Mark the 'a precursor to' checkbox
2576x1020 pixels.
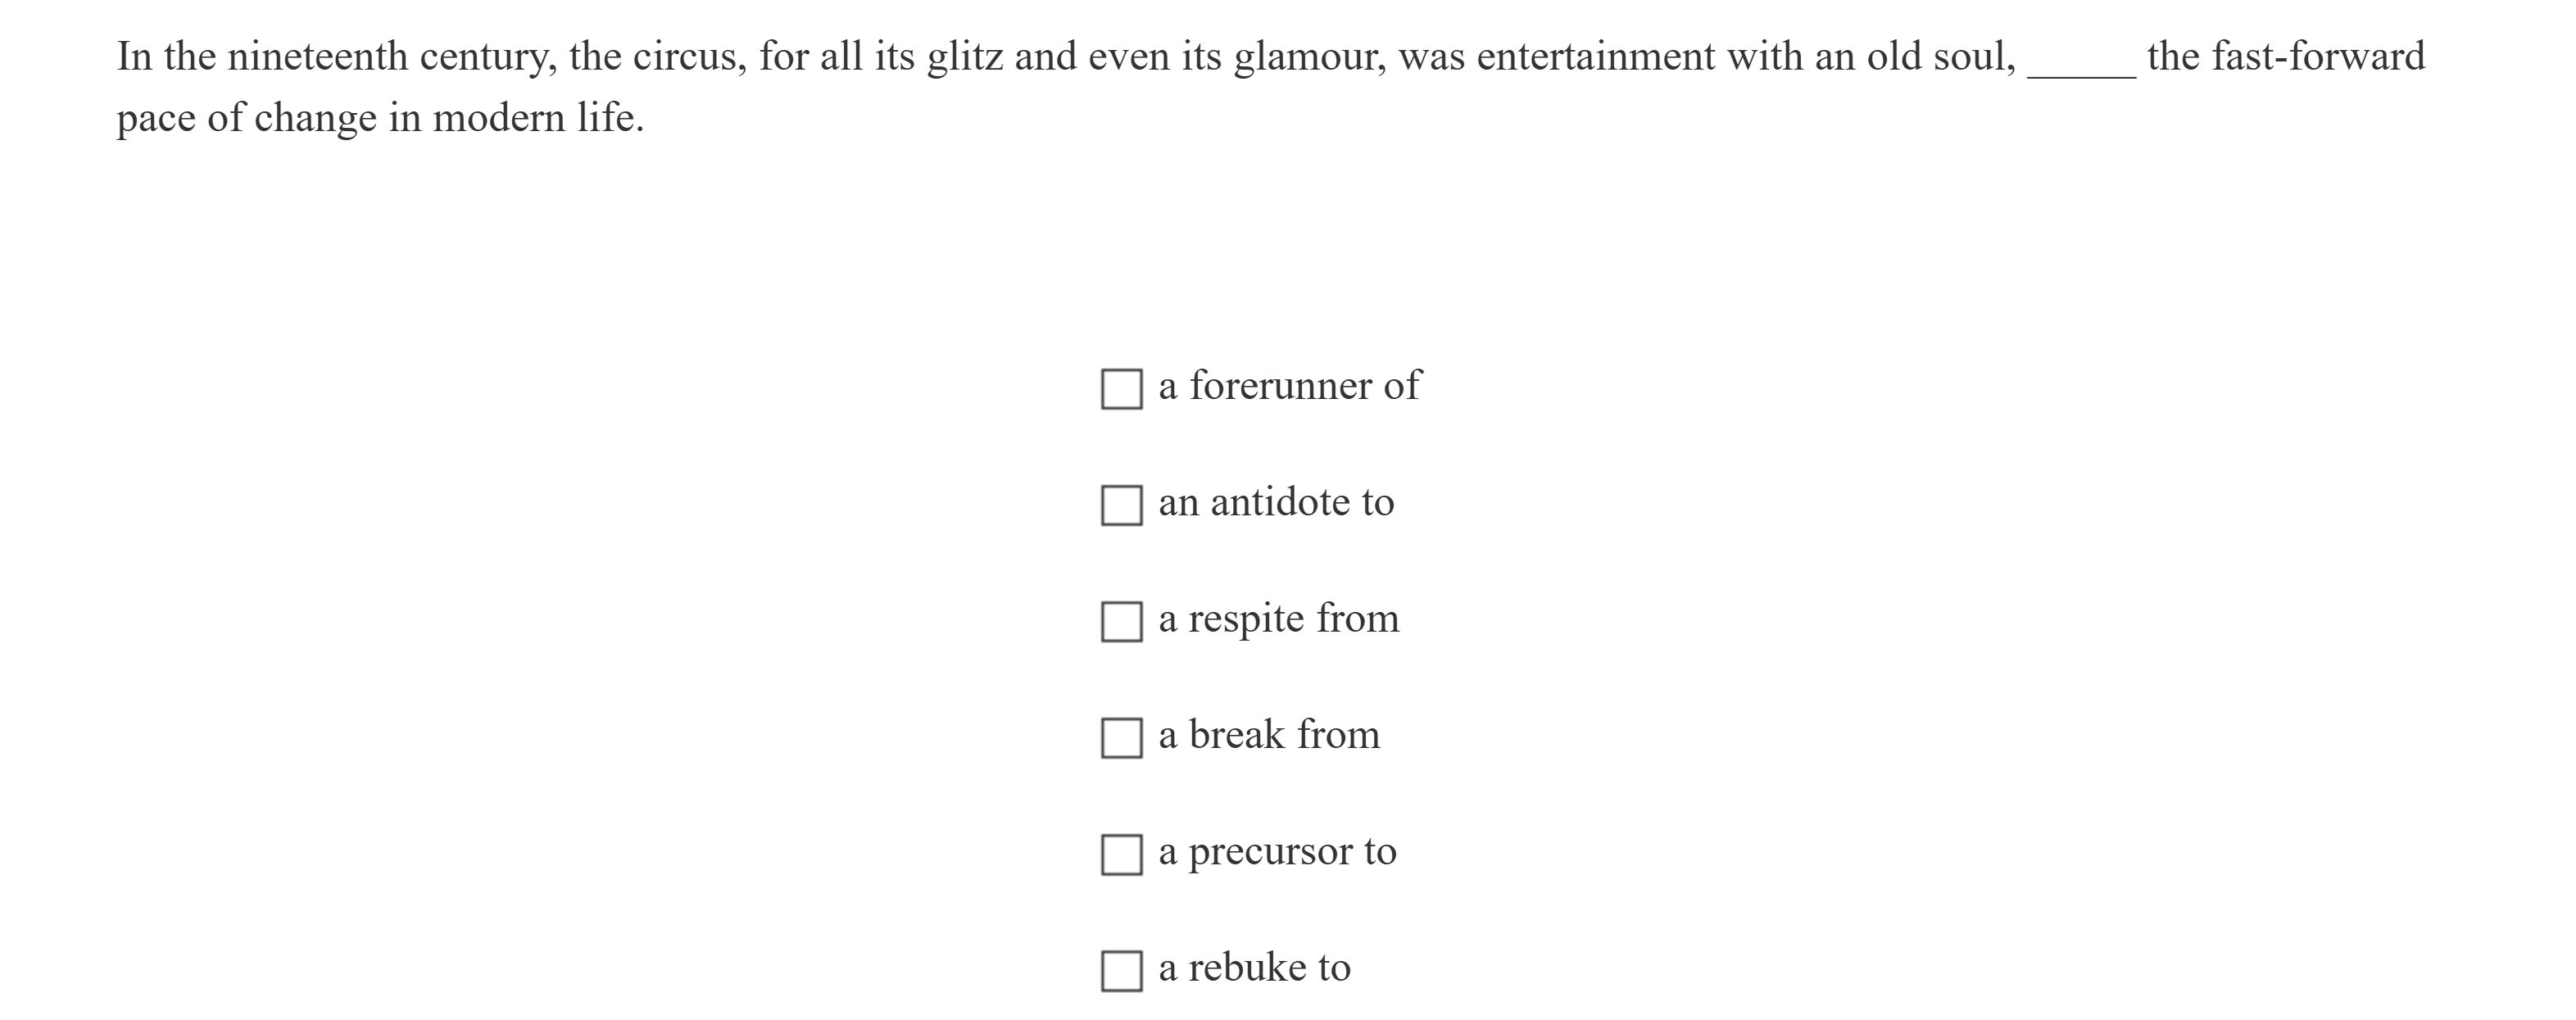click(1121, 855)
